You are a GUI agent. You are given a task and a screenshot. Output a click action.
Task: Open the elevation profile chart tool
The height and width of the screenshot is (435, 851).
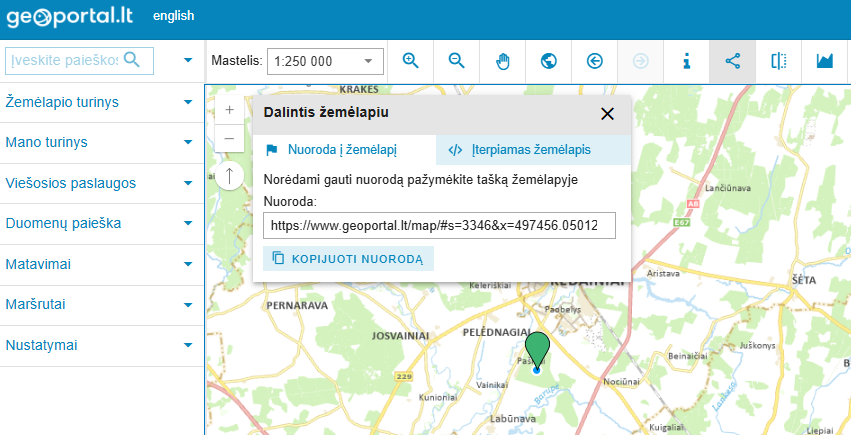click(x=825, y=61)
